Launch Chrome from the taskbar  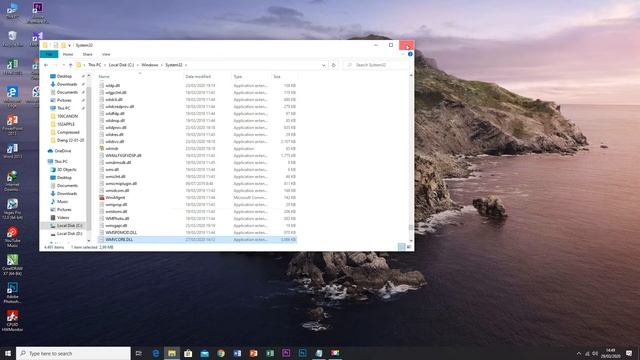tap(221, 353)
